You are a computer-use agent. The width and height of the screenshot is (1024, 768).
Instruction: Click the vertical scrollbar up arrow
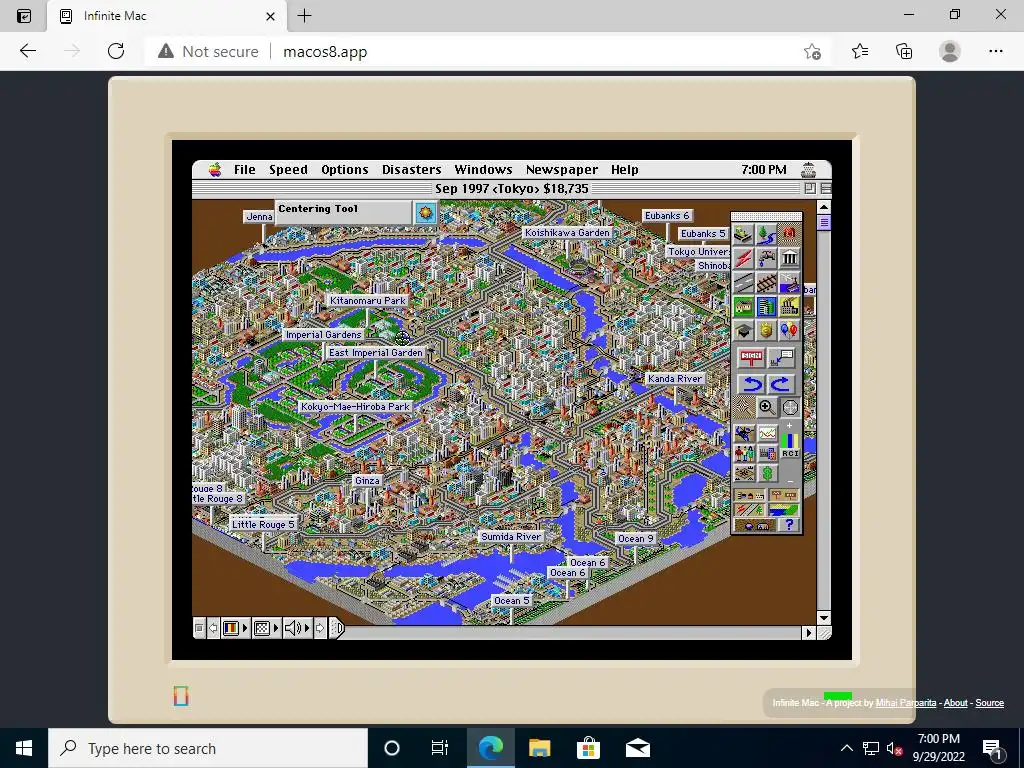pyautogui.click(x=824, y=207)
